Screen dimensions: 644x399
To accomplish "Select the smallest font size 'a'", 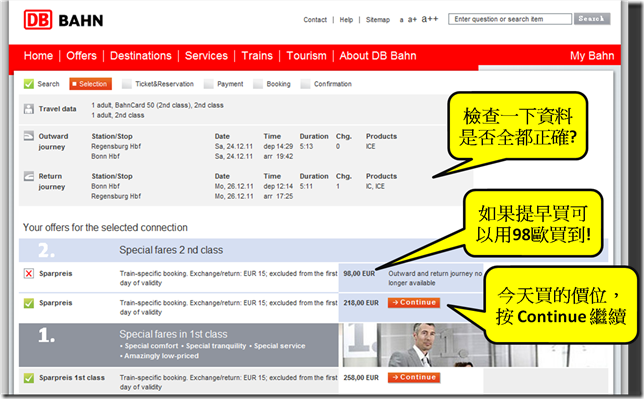I will tap(401, 20).
